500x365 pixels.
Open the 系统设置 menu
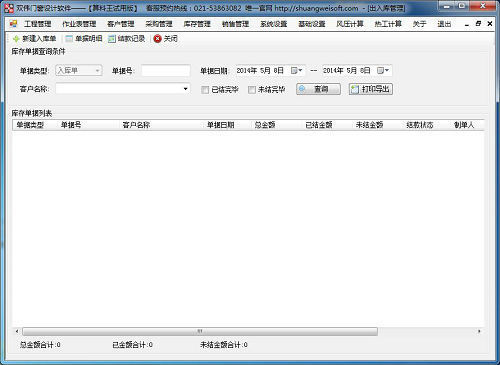click(274, 24)
